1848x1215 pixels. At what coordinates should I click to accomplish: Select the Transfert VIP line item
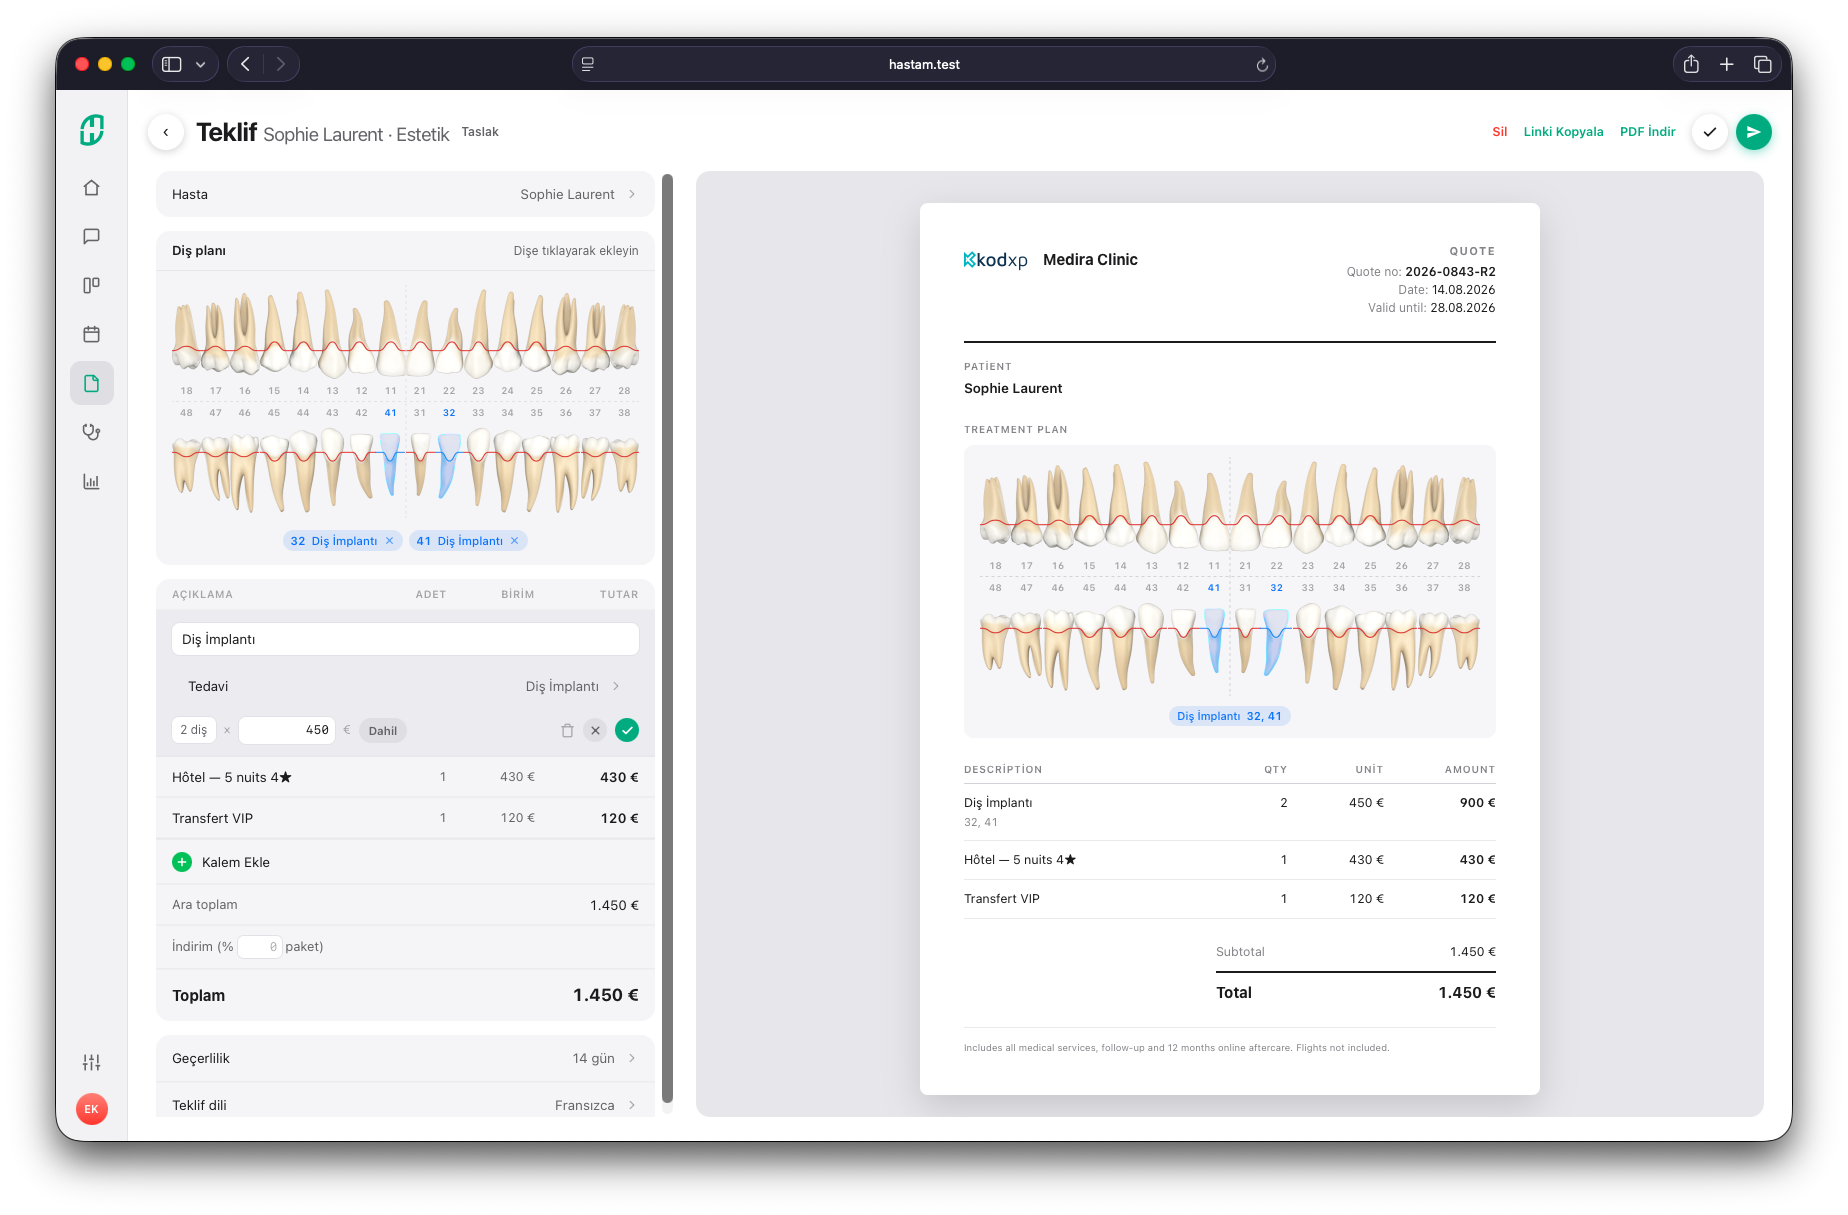(x=405, y=818)
